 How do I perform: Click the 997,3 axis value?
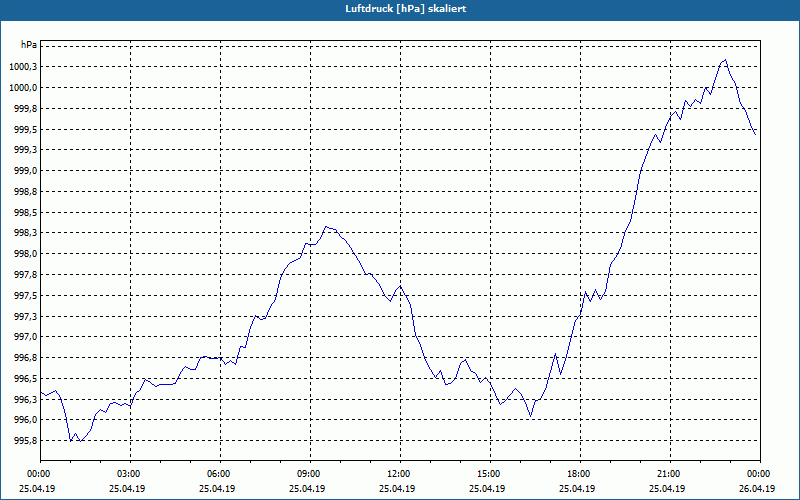click(x=27, y=317)
